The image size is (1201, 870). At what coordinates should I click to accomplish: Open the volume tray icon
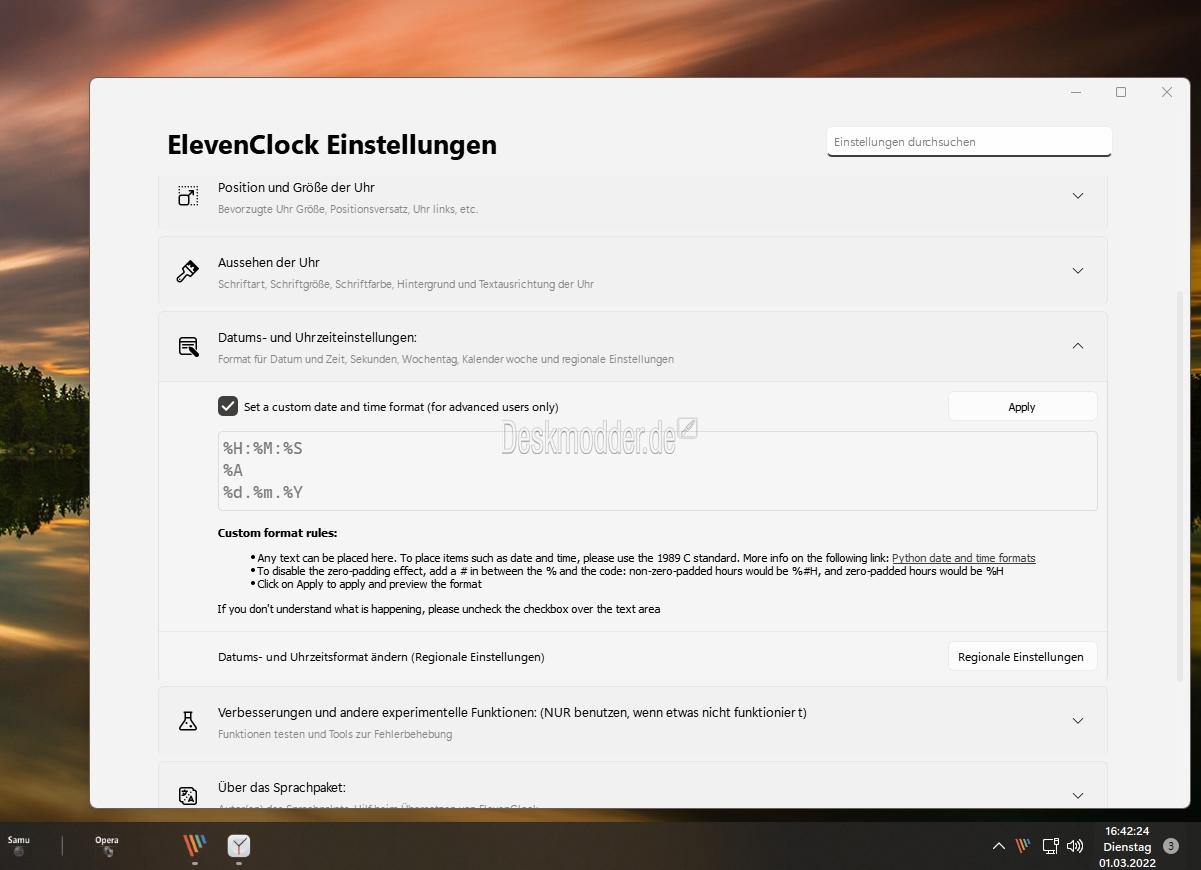coord(1075,846)
